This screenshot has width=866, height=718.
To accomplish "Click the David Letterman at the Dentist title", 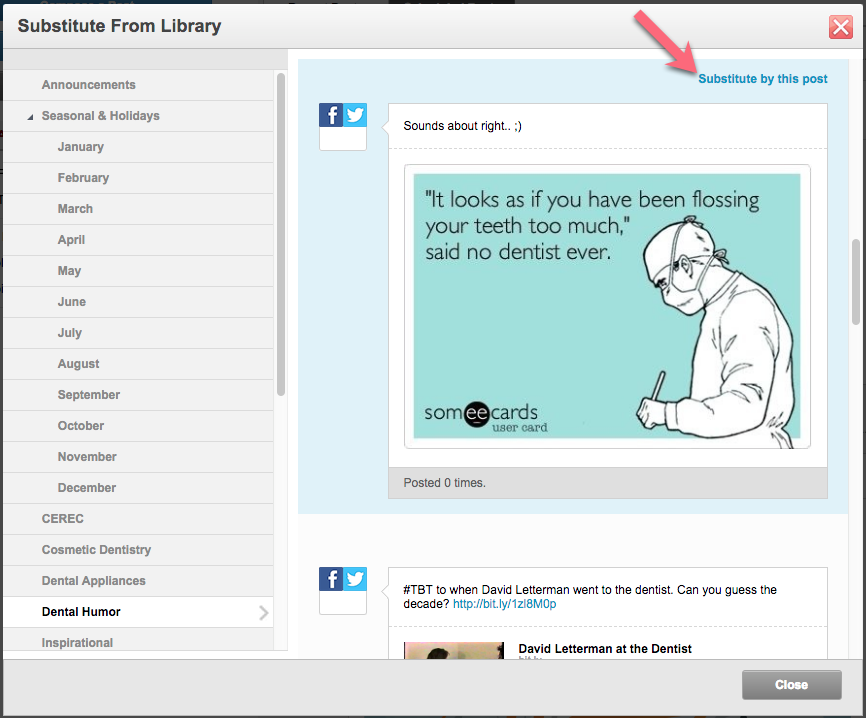I will (x=605, y=648).
